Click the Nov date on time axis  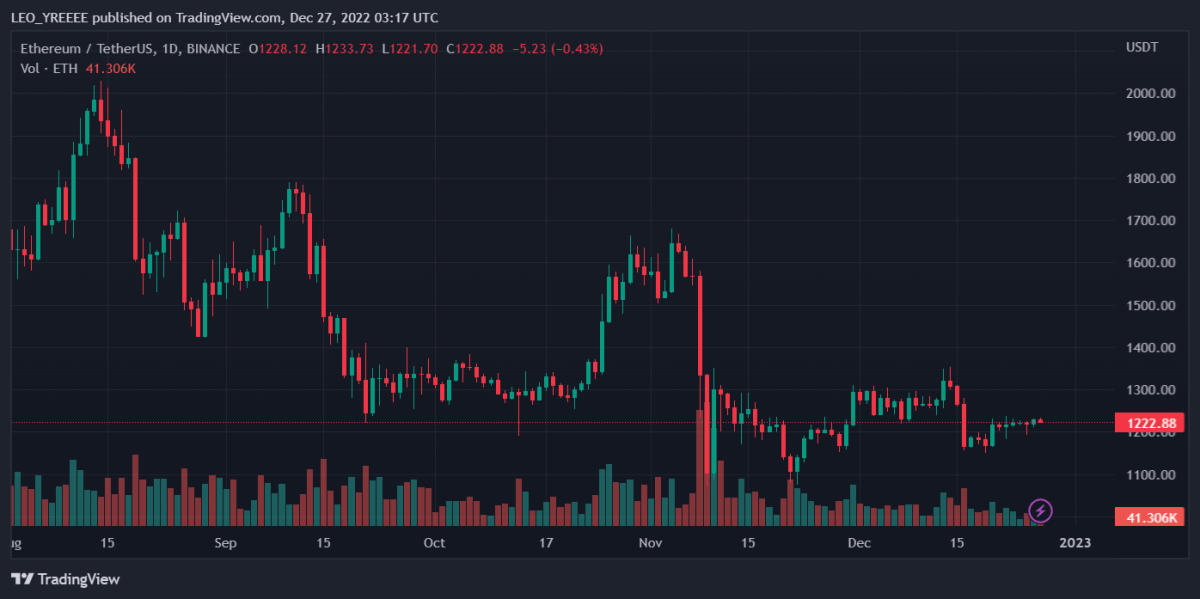tap(650, 543)
